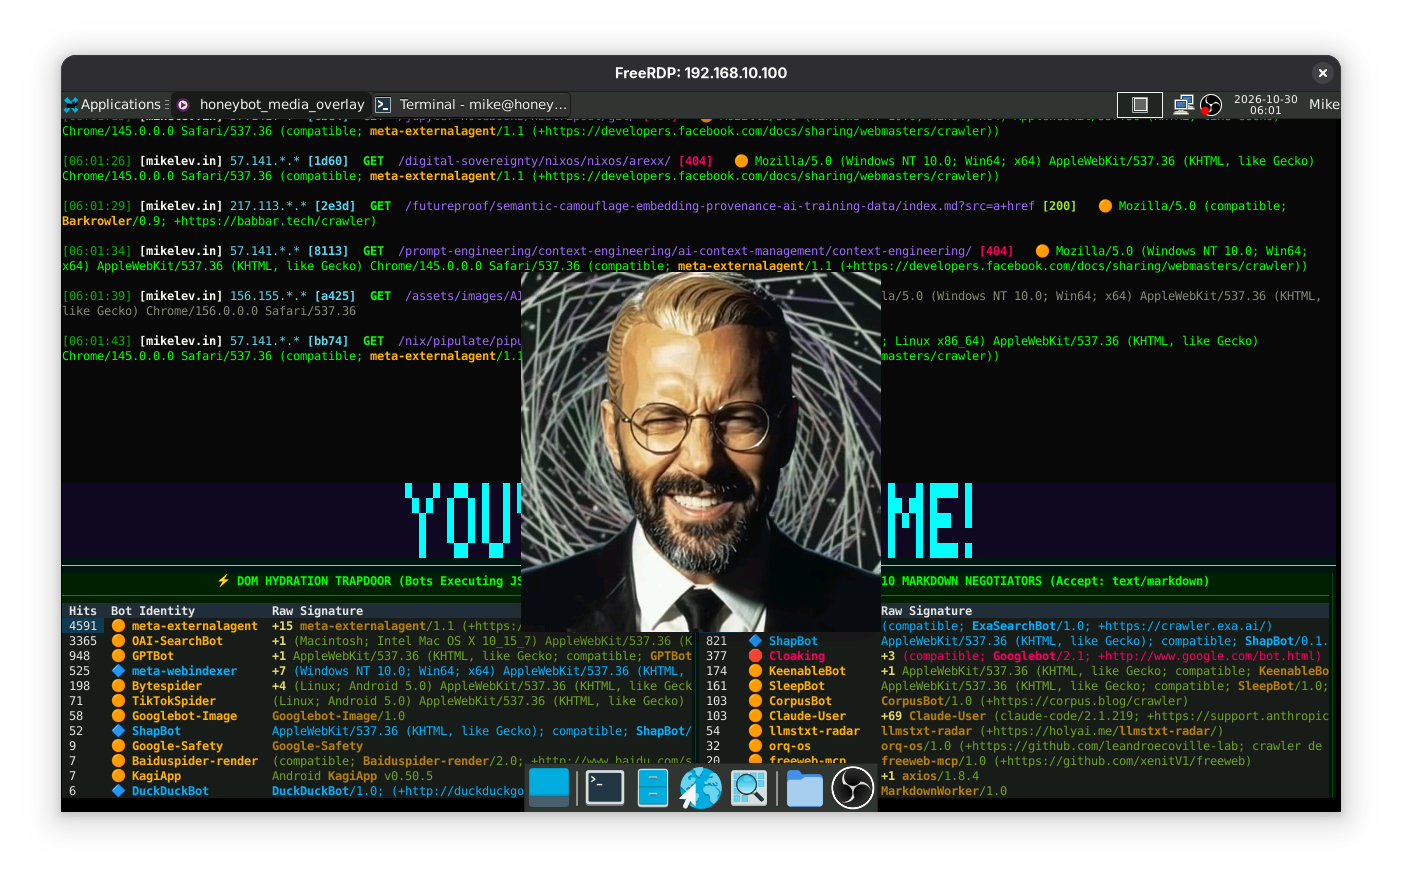
Task: Click the bearded man portrait overlay
Action: click(x=701, y=451)
